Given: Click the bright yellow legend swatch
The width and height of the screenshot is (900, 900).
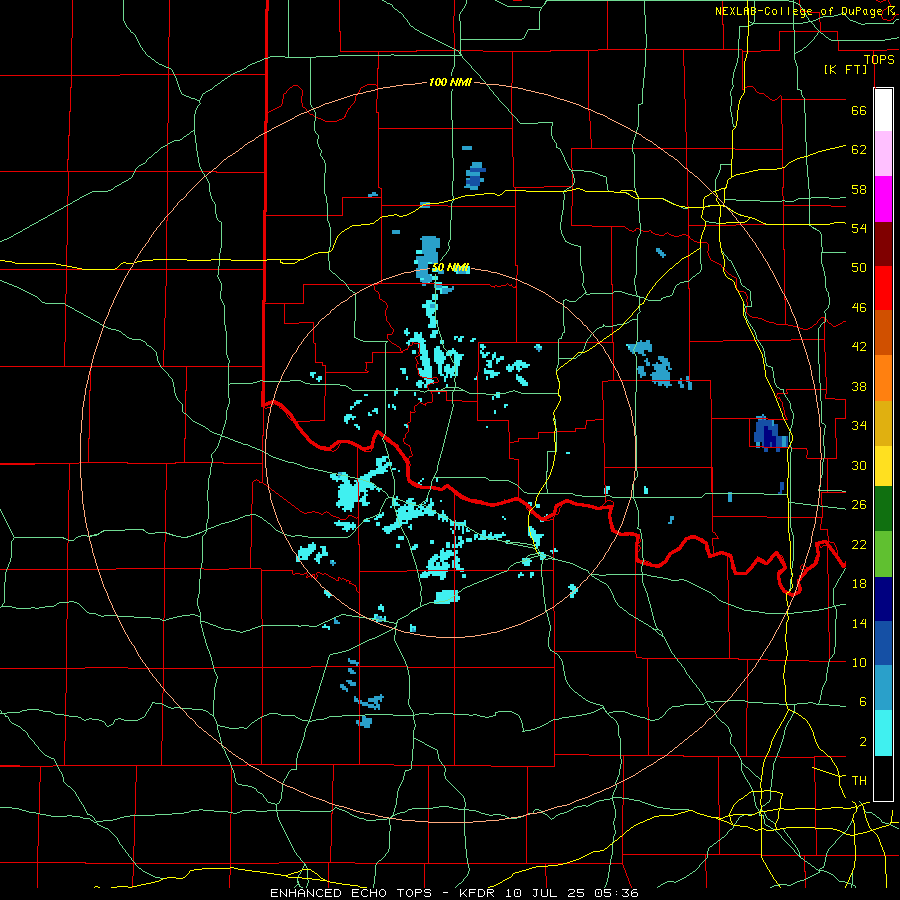Looking at the screenshot, I should click(x=883, y=466).
